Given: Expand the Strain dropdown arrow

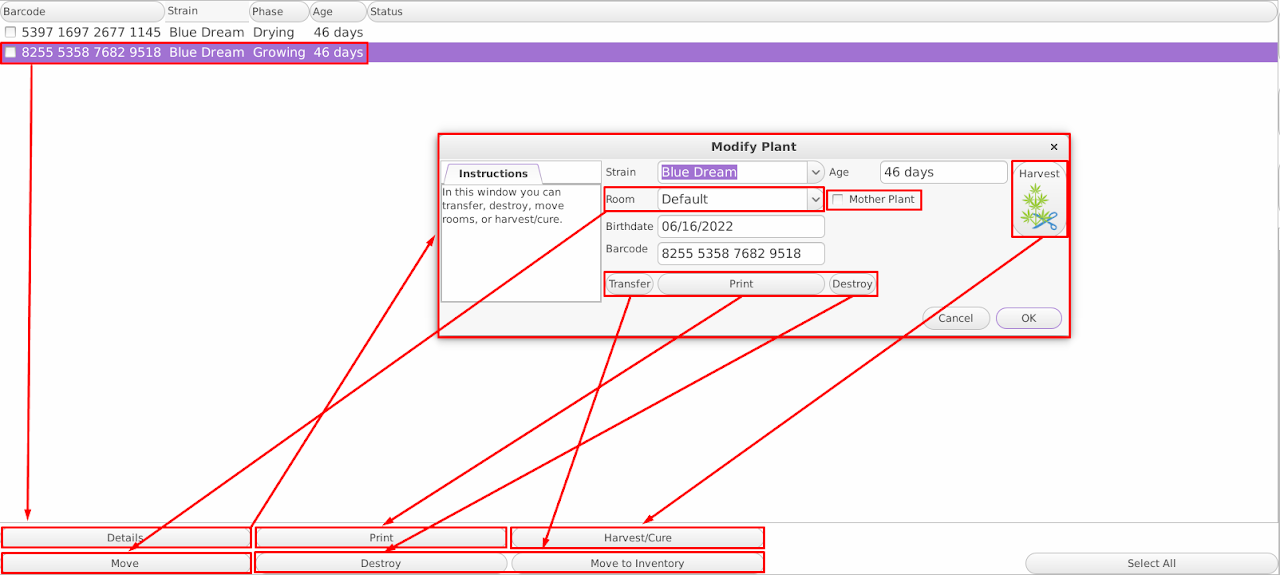Looking at the screenshot, I should pos(815,172).
